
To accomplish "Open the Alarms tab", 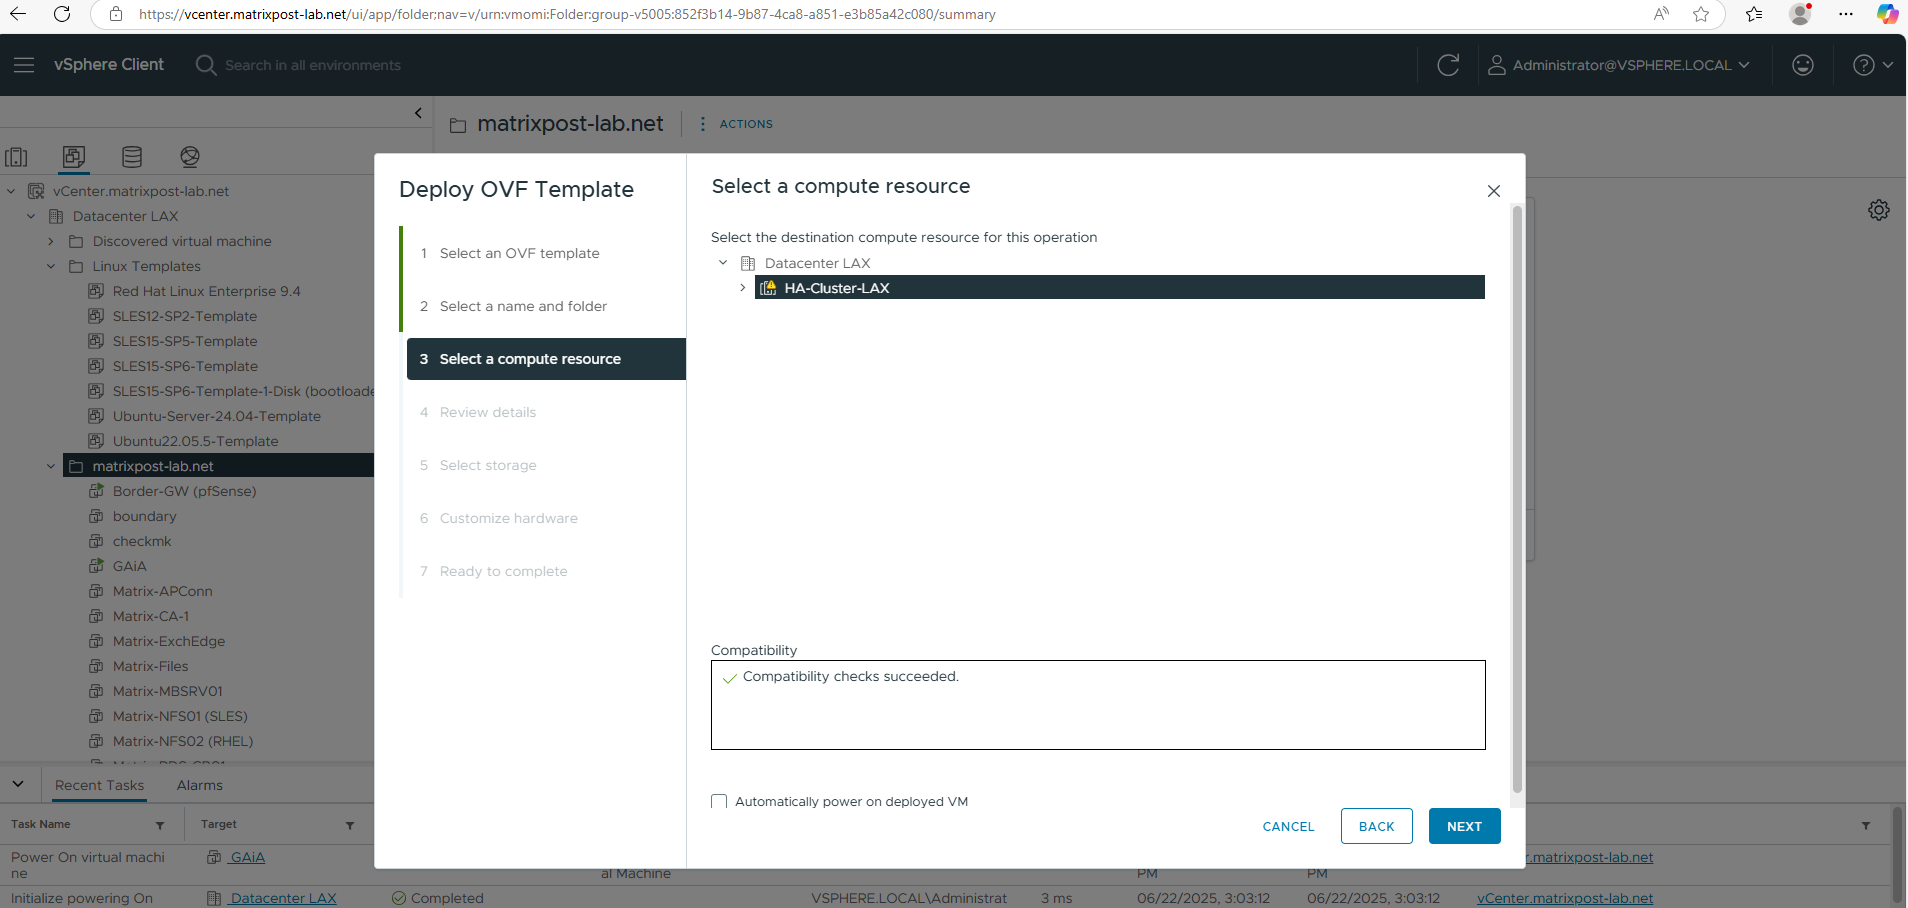I will [200, 785].
